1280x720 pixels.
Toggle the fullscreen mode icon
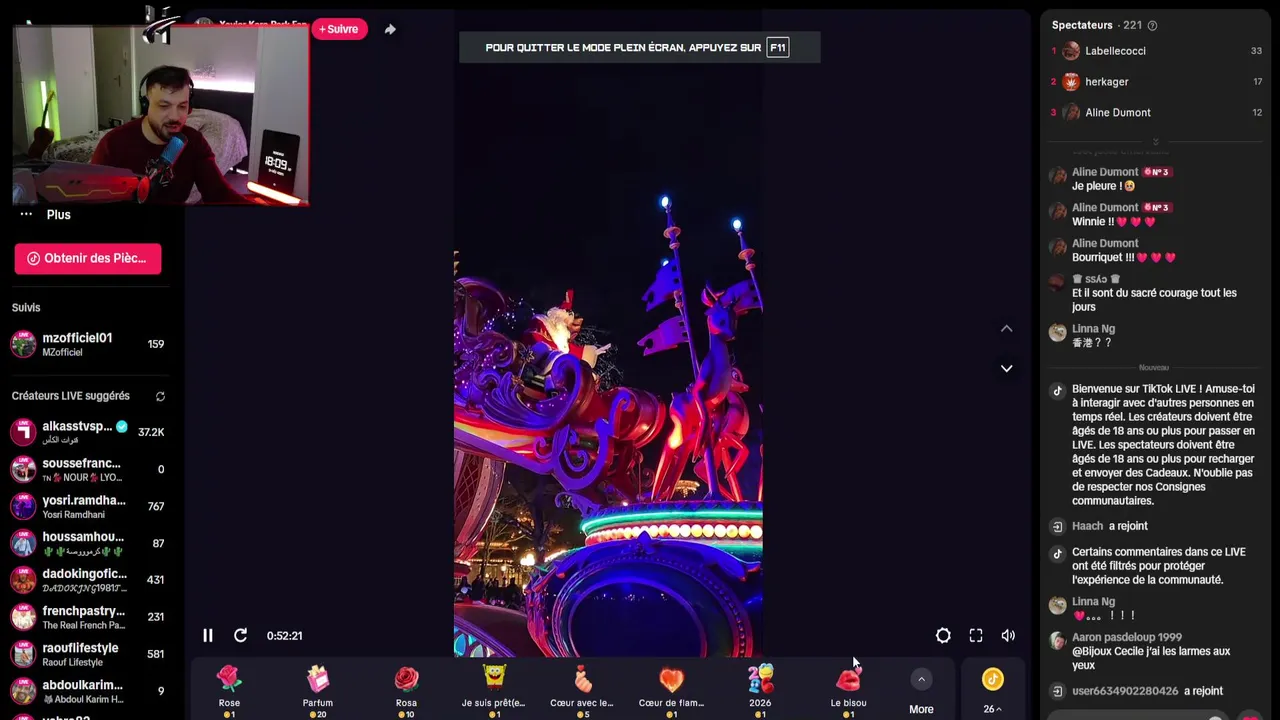(976, 636)
